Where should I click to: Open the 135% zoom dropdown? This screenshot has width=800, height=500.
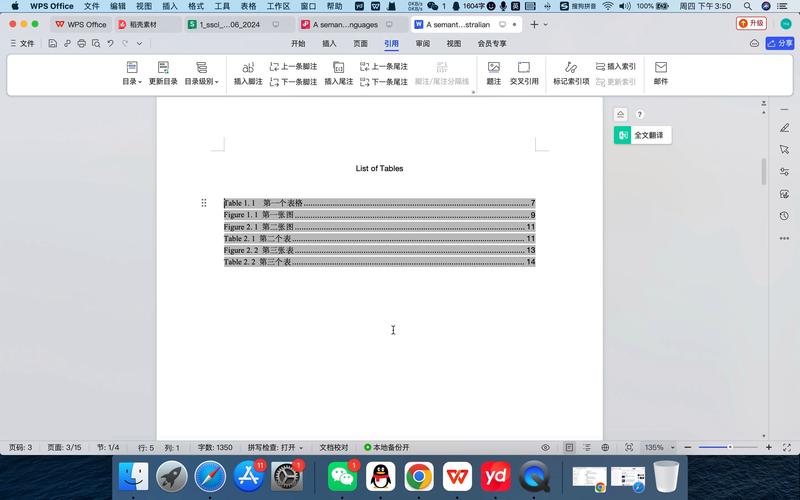tap(659, 447)
